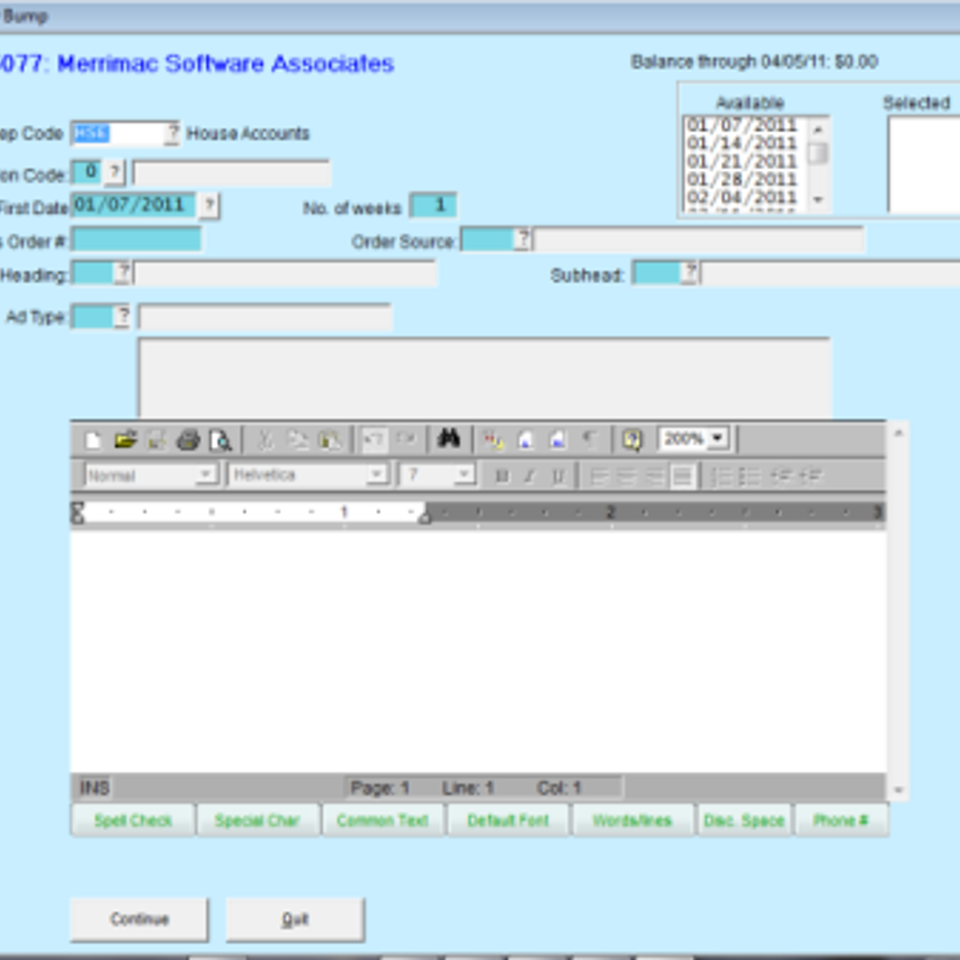This screenshot has height=960, width=960.
Task: Open Order Source lookup question mark
Action: click(x=523, y=239)
